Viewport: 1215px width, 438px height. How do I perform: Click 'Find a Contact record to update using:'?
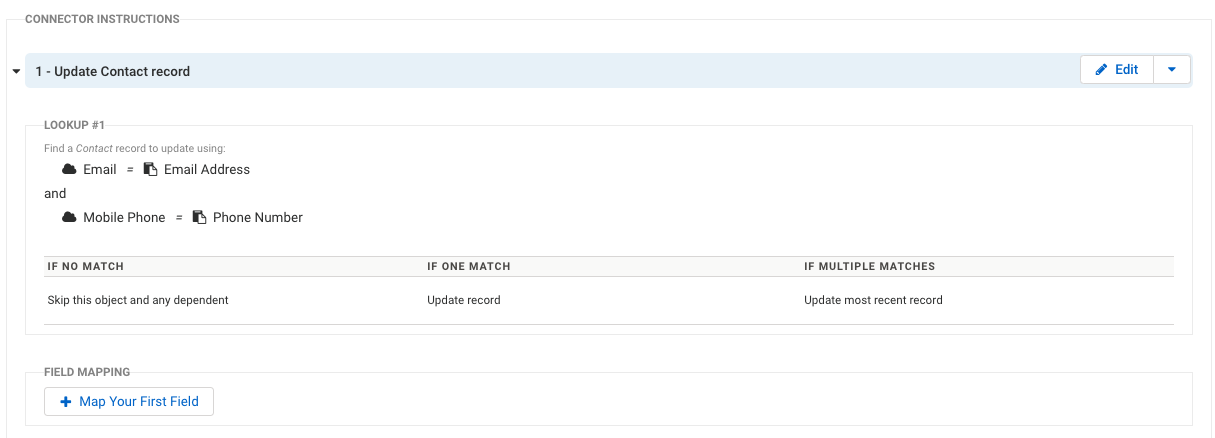pos(135,148)
